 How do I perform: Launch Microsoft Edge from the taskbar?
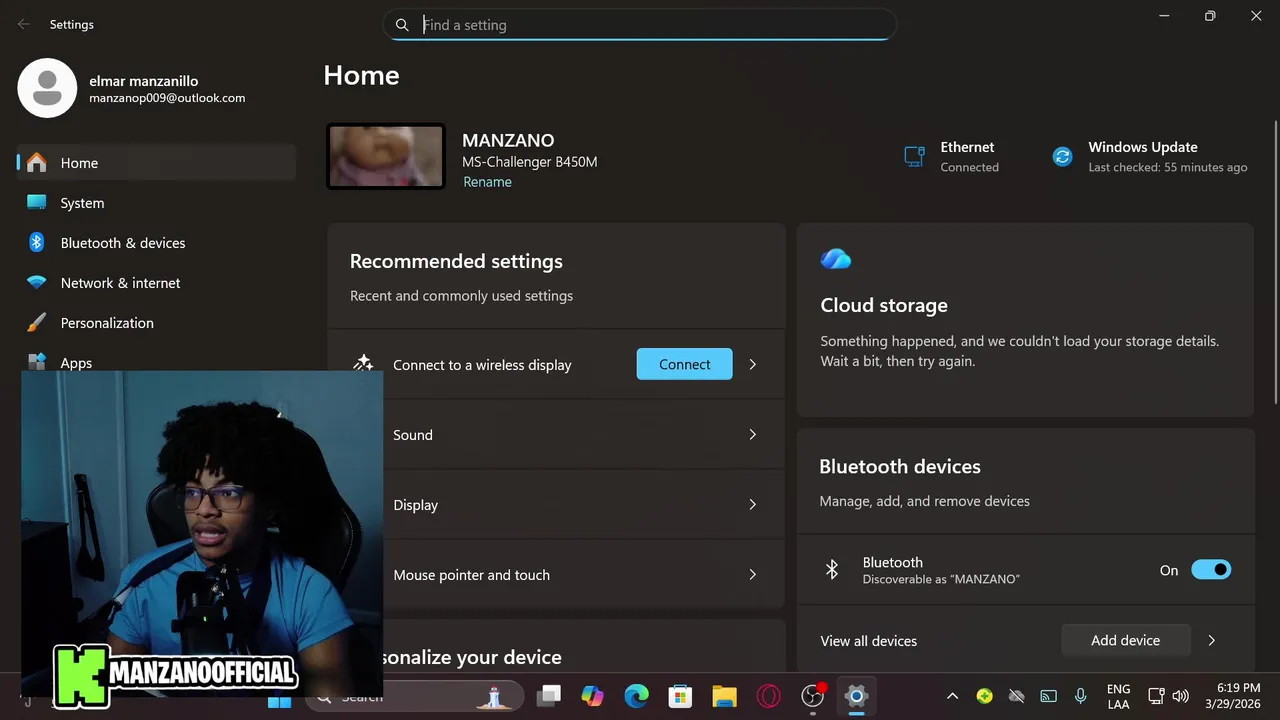click(637, 696)
